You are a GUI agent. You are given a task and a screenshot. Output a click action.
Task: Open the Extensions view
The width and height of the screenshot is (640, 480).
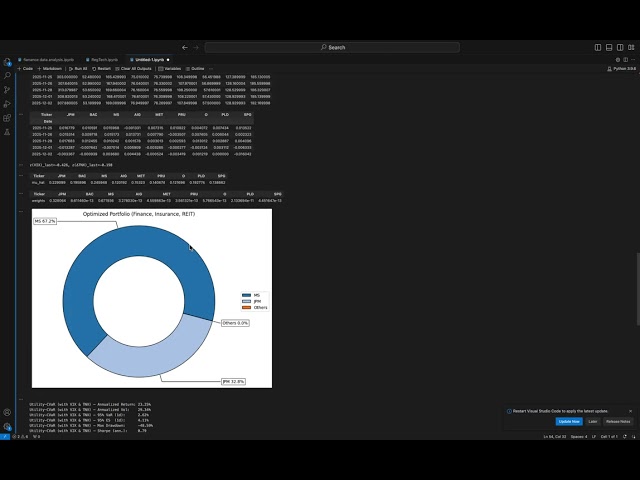pos(7,117)
